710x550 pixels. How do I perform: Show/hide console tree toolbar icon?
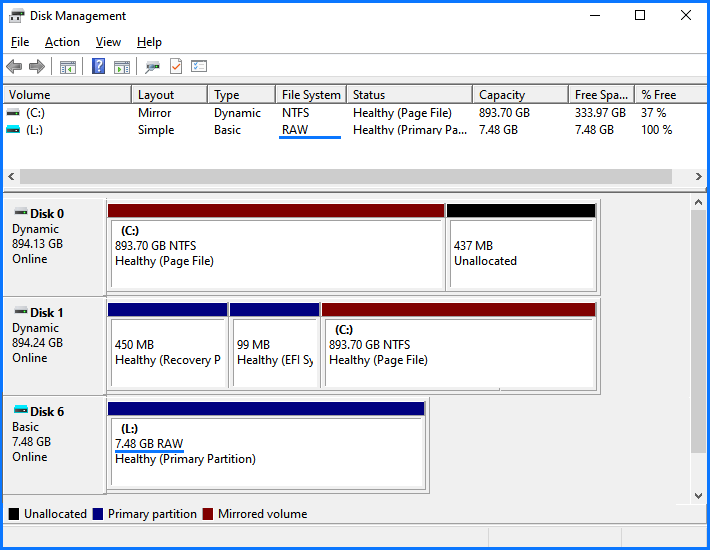68,67
